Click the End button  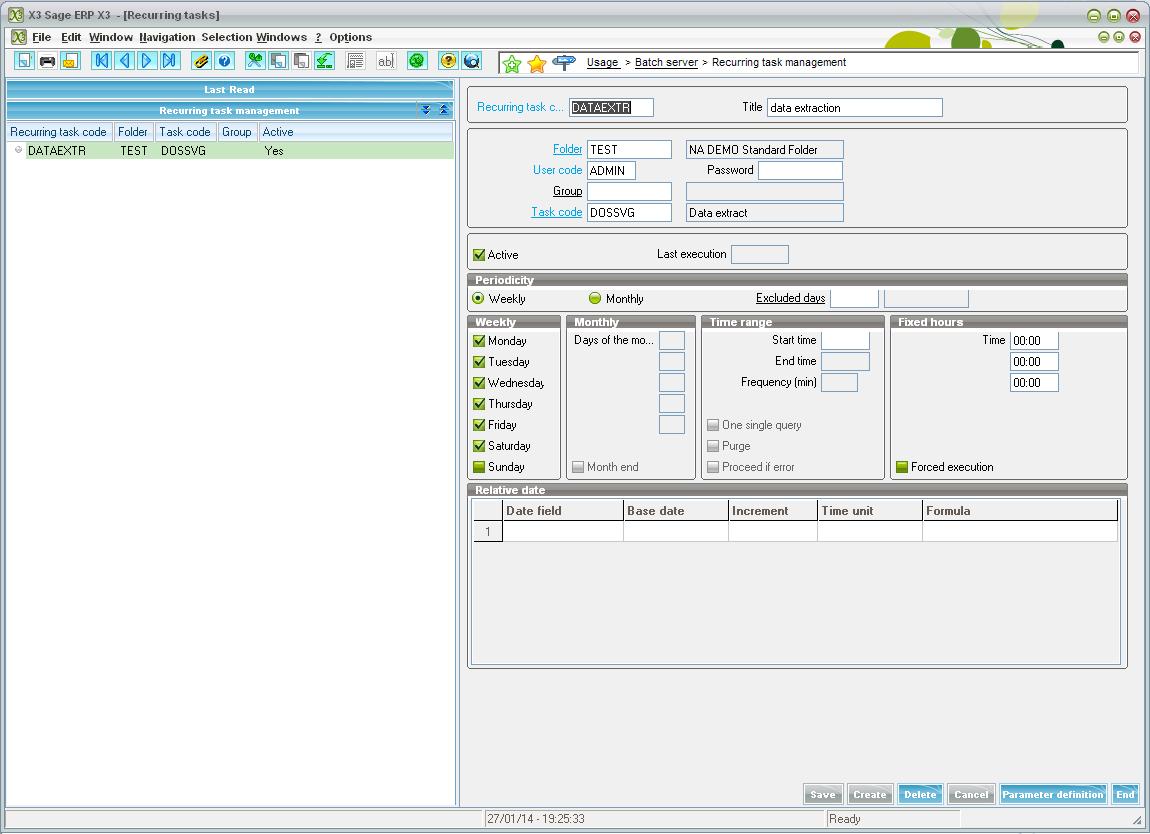pyautogui.click(x=1125, y=794)
